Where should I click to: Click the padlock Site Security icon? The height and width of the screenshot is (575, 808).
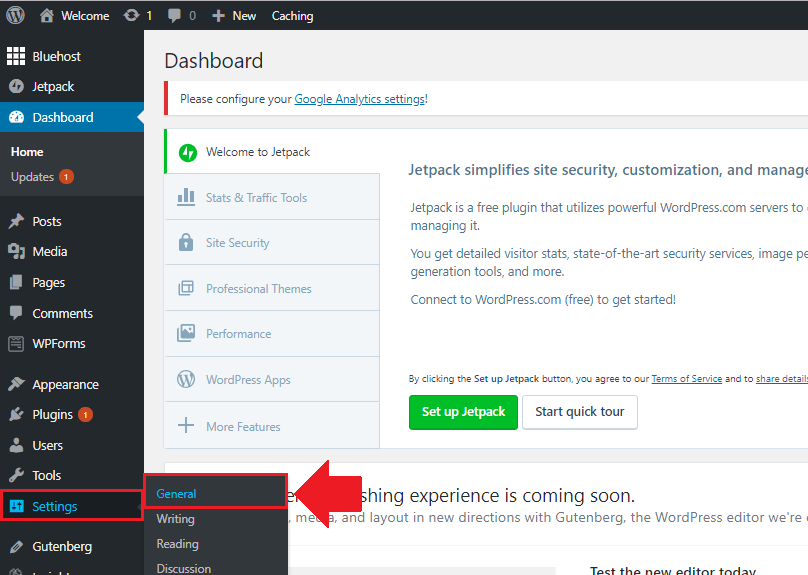point(186,242)
